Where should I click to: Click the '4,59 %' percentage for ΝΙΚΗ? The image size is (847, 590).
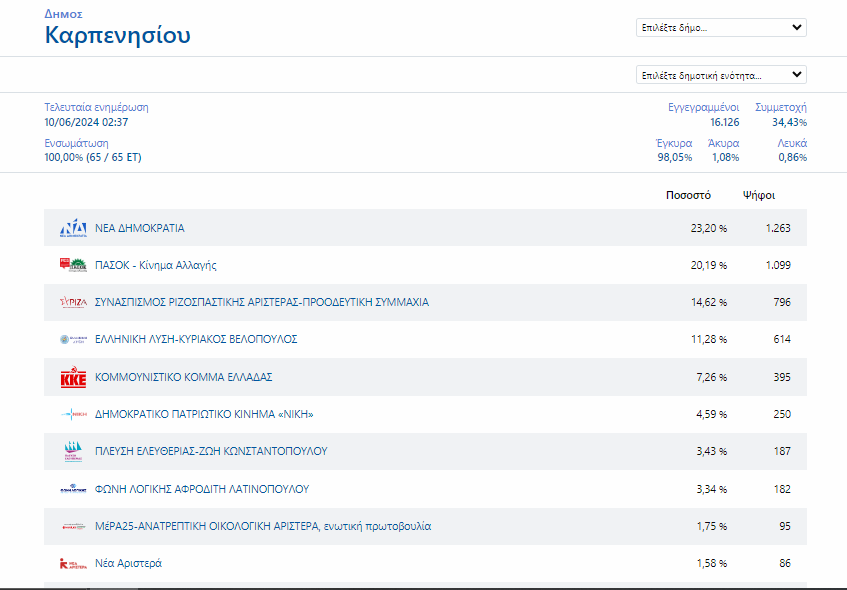pos(711,414)
